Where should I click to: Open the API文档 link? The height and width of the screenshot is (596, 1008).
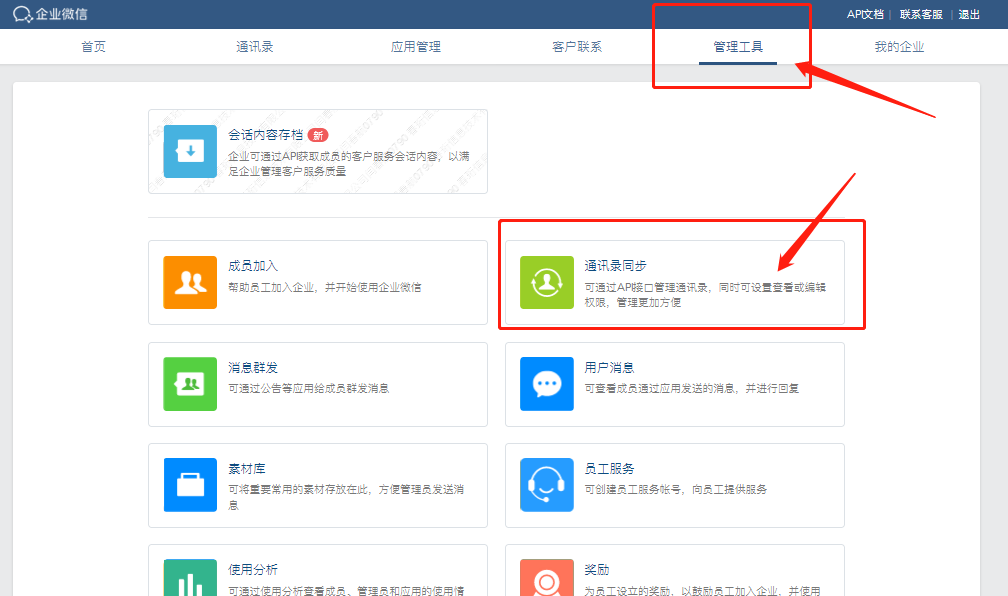(x=865, y=14)
